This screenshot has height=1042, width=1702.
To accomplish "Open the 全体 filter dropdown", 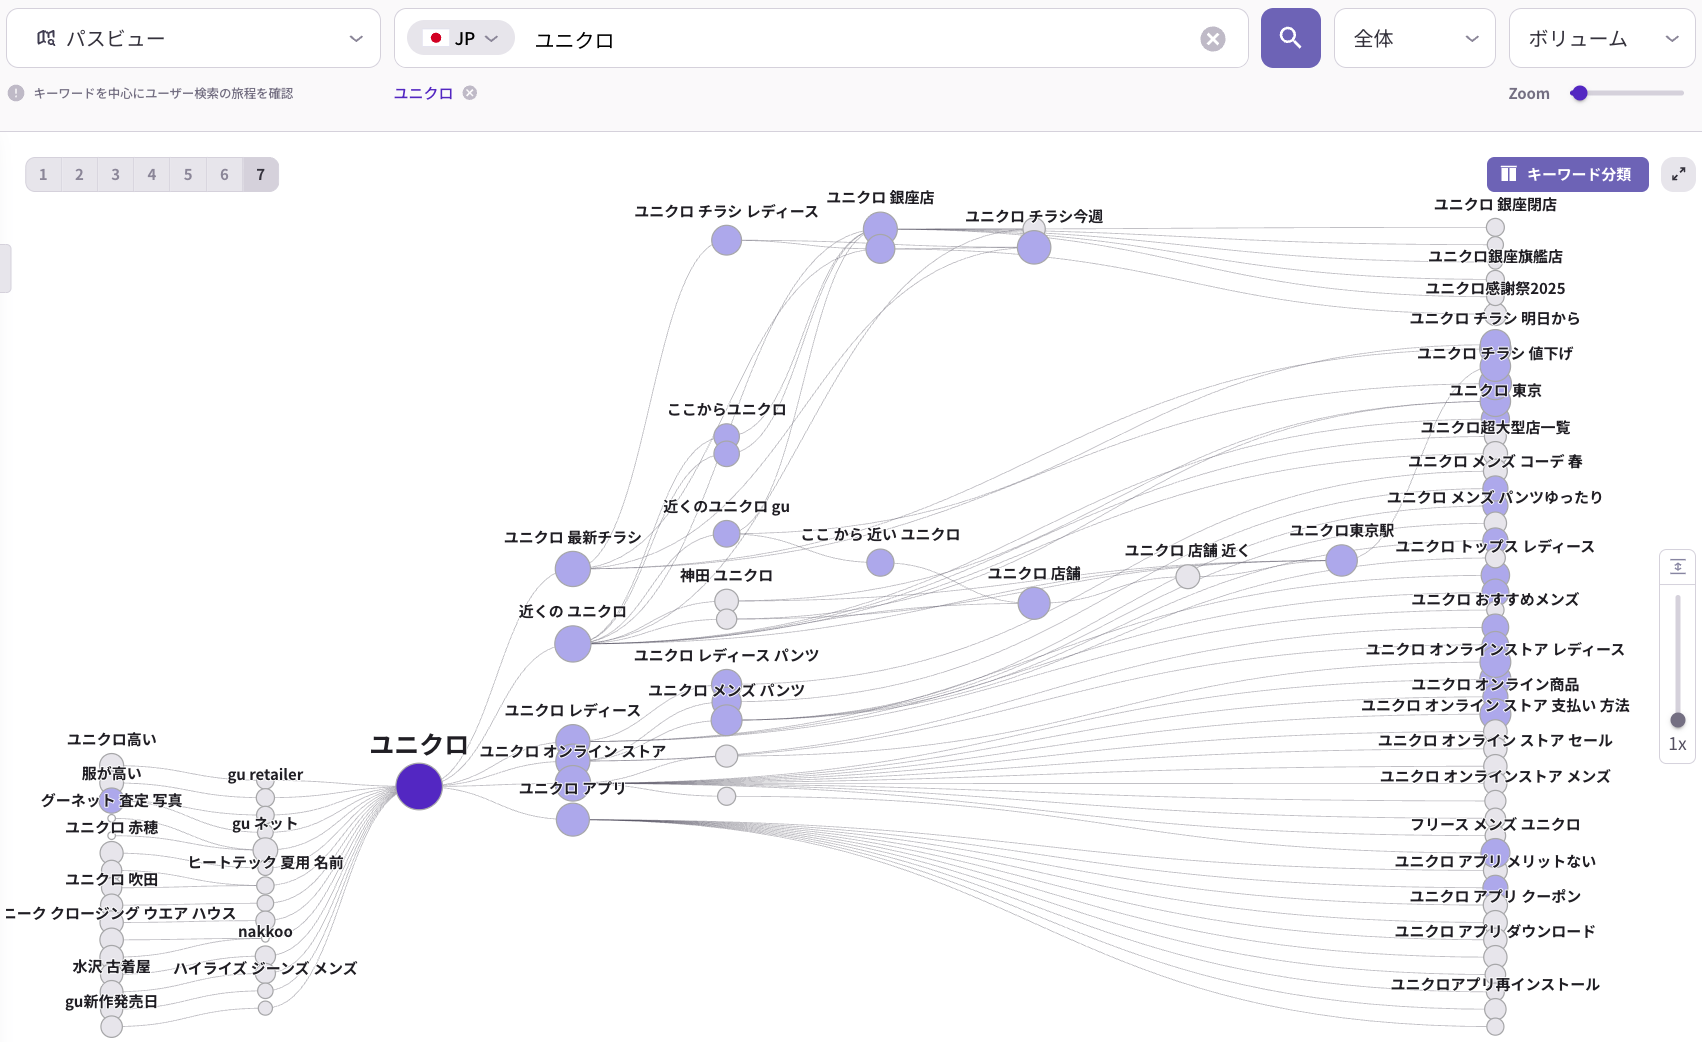I will click(x=1414, y=38).
